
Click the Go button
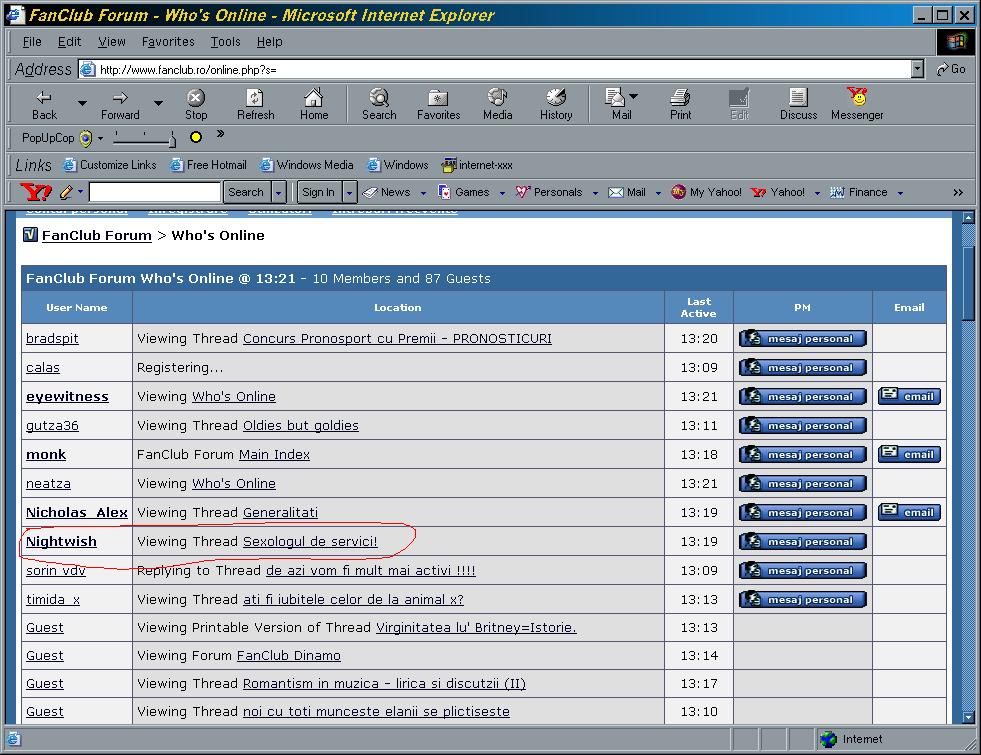pyautogui.click(x=951, y=69)
